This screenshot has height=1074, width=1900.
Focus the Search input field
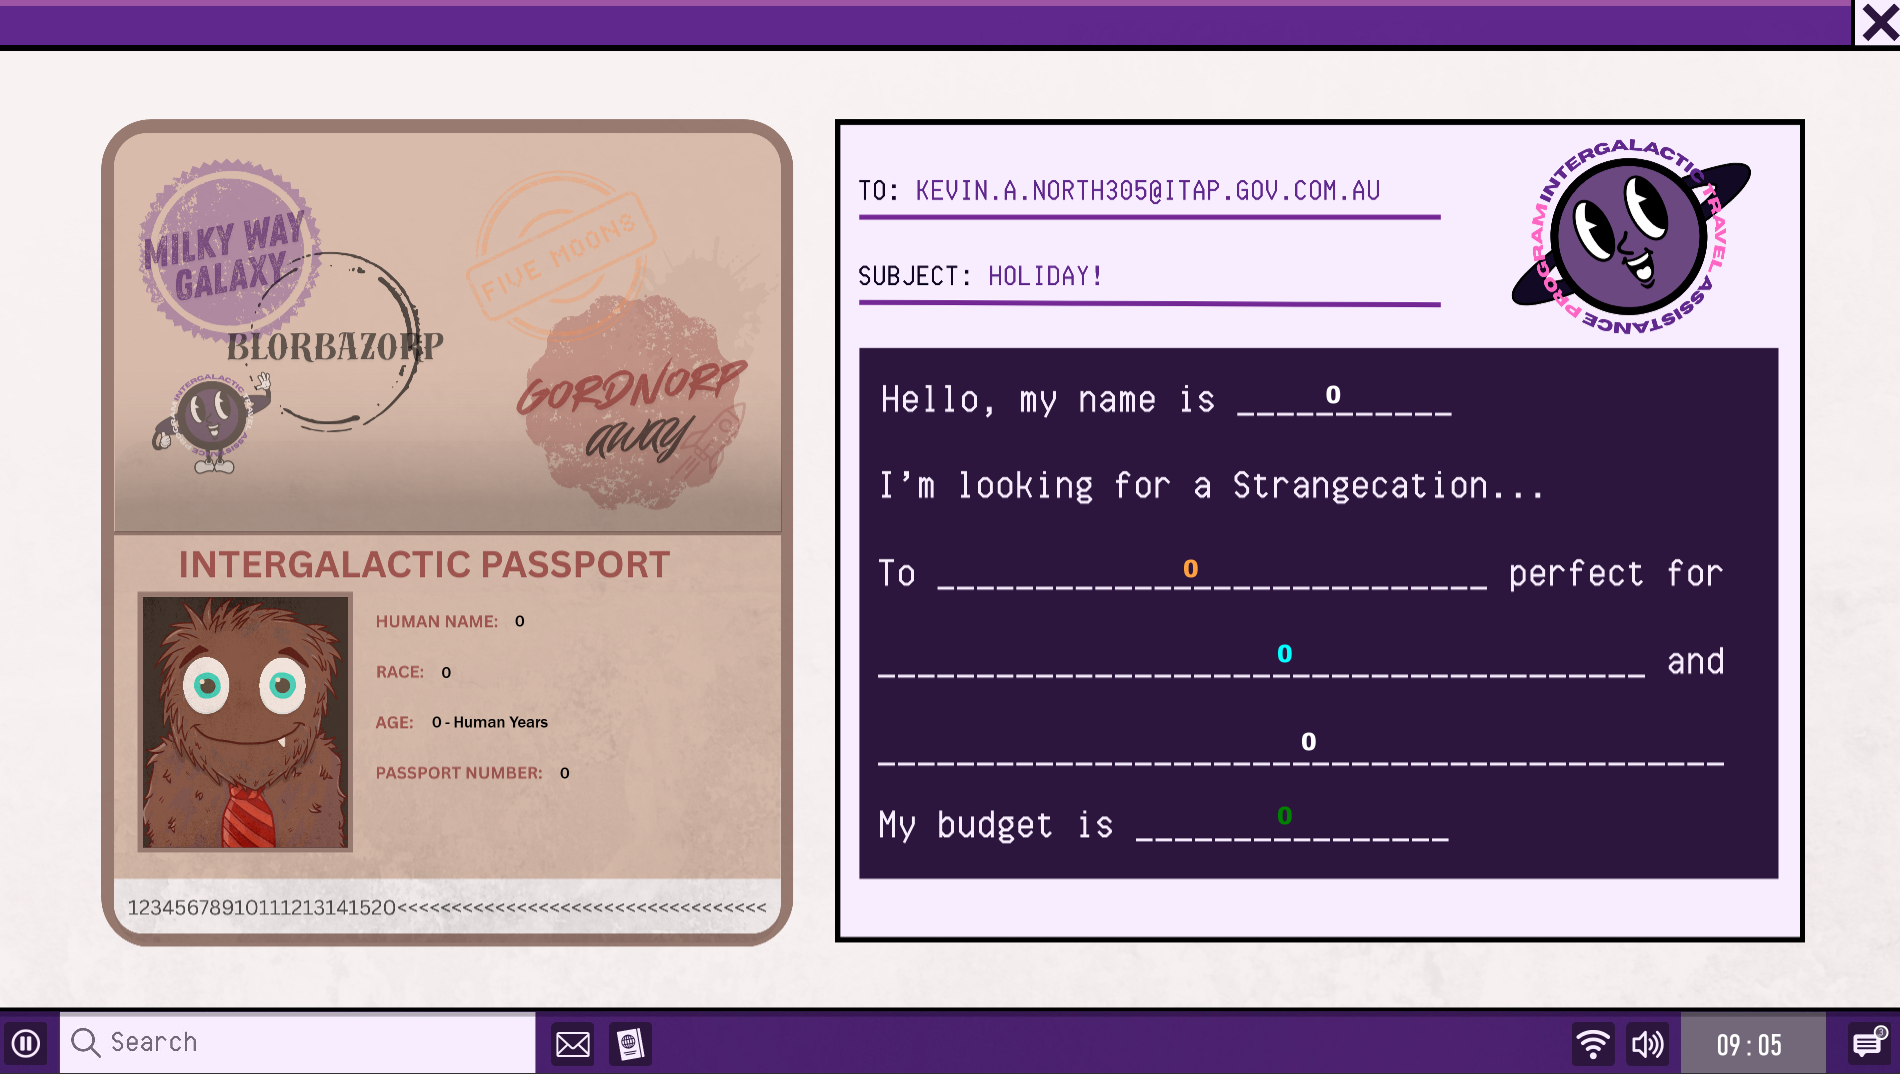point(298,1043)
